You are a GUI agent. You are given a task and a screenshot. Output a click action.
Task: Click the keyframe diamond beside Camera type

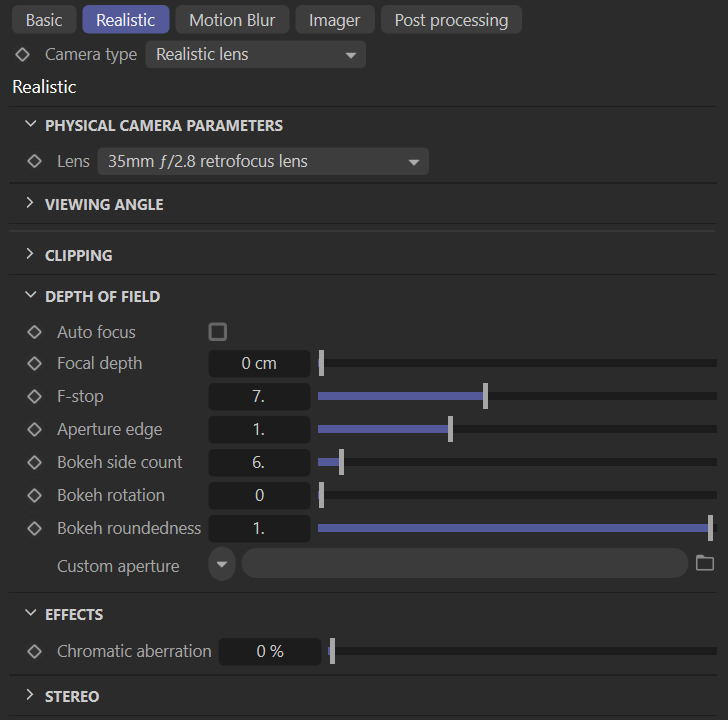pyautogui.click(x=23, y=54)
